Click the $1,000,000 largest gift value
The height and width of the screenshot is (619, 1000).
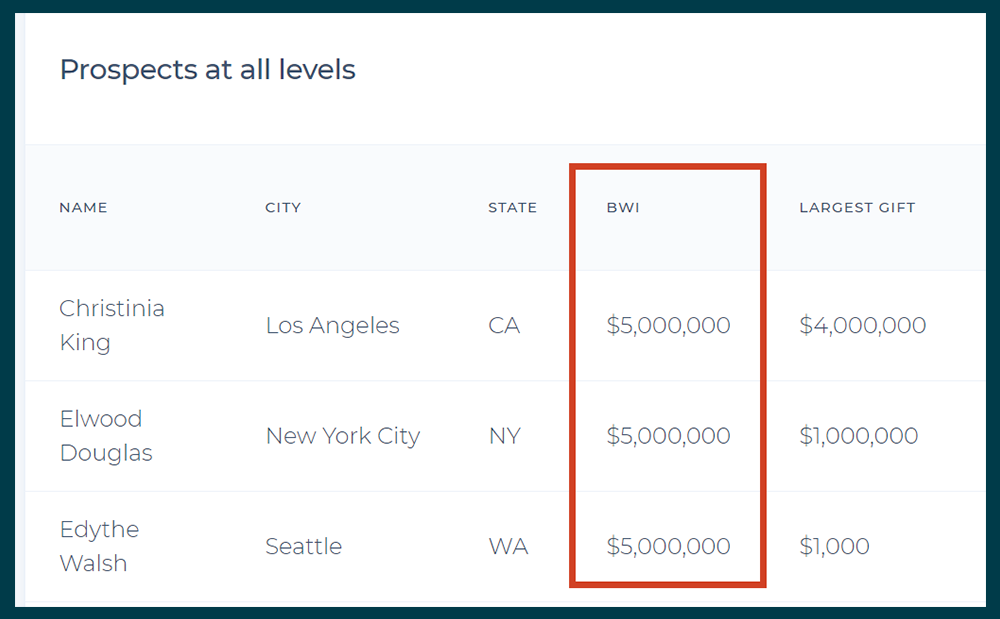[858, 436]
